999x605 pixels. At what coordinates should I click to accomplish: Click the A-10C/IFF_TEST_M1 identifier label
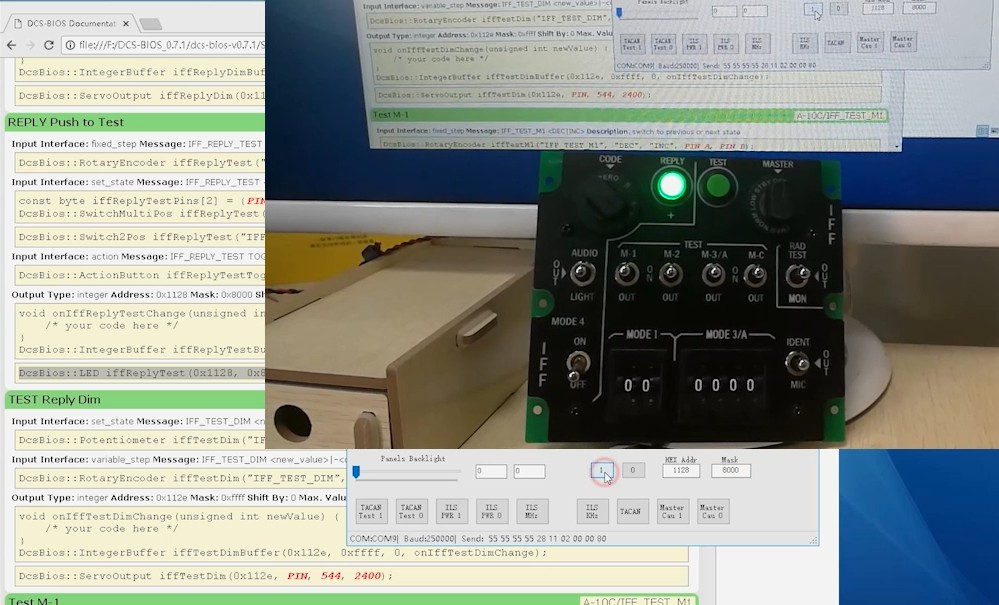click(x=638, y=601)
